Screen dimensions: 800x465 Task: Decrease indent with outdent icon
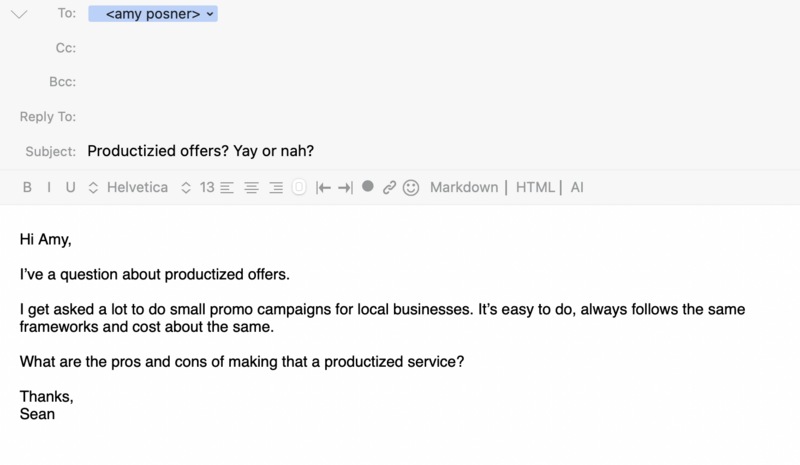pyautogui.click(x=323, y=188)
